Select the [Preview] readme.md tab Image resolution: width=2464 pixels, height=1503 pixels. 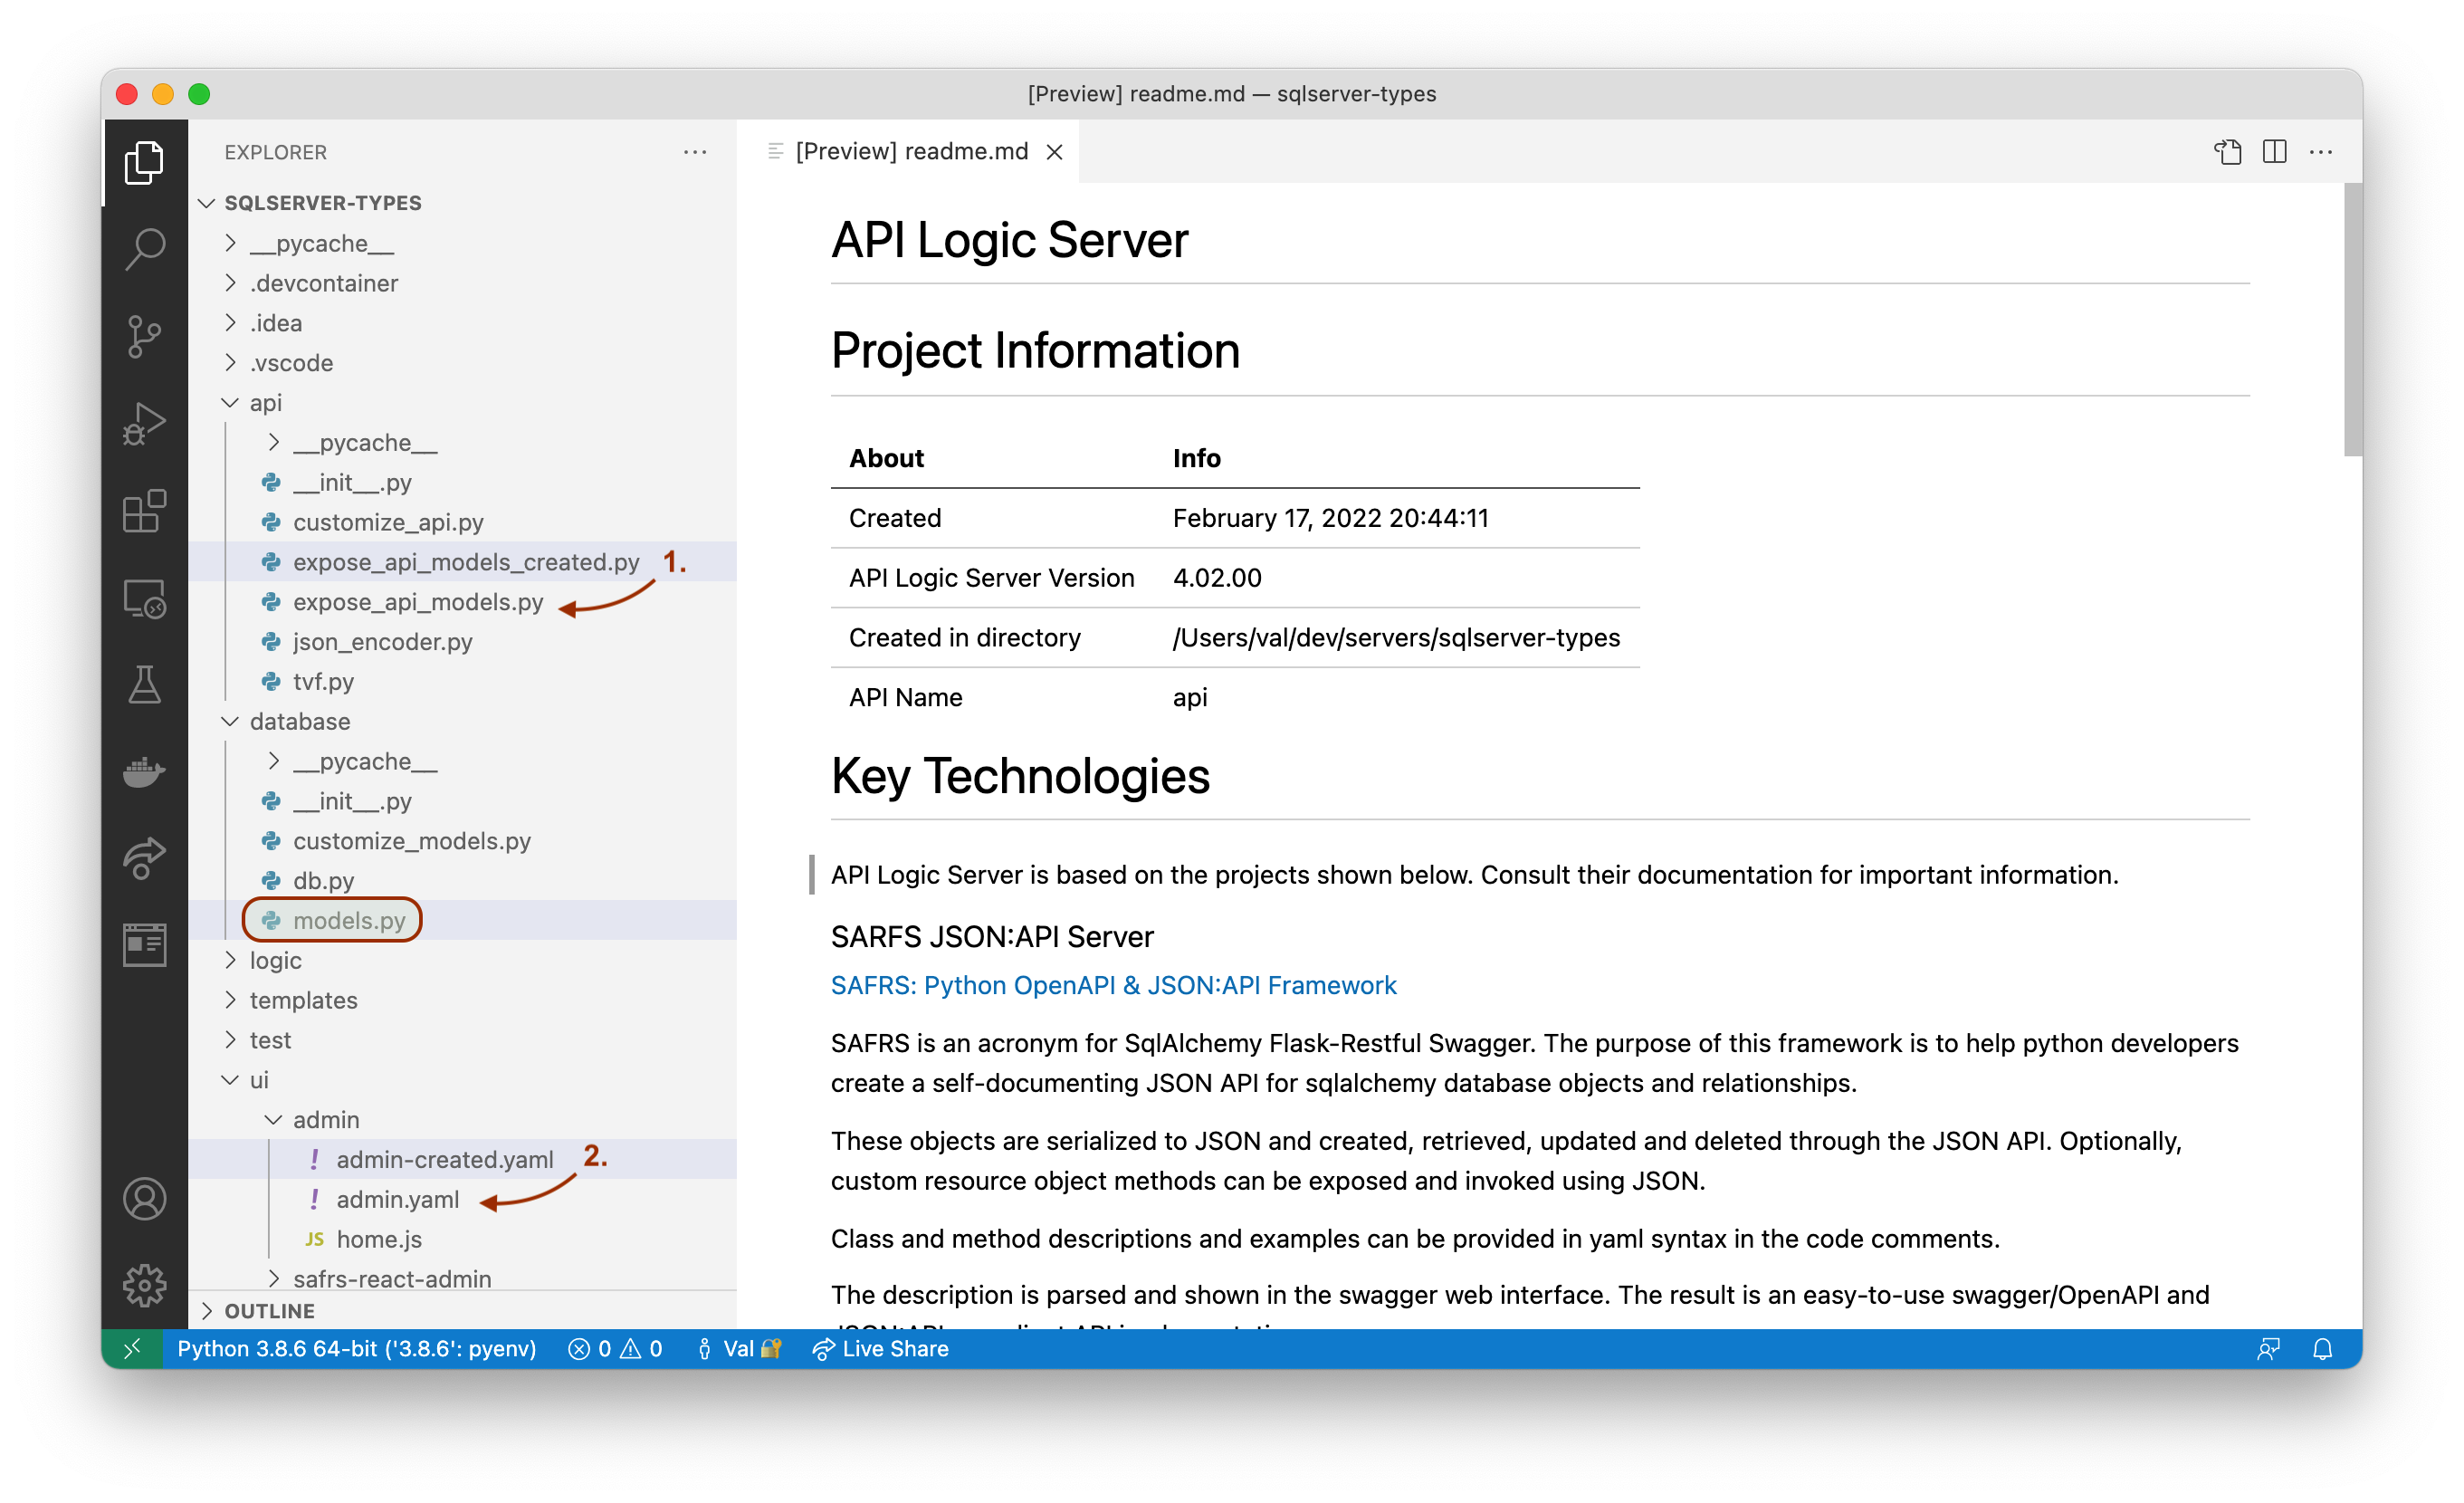coord(910,152)
